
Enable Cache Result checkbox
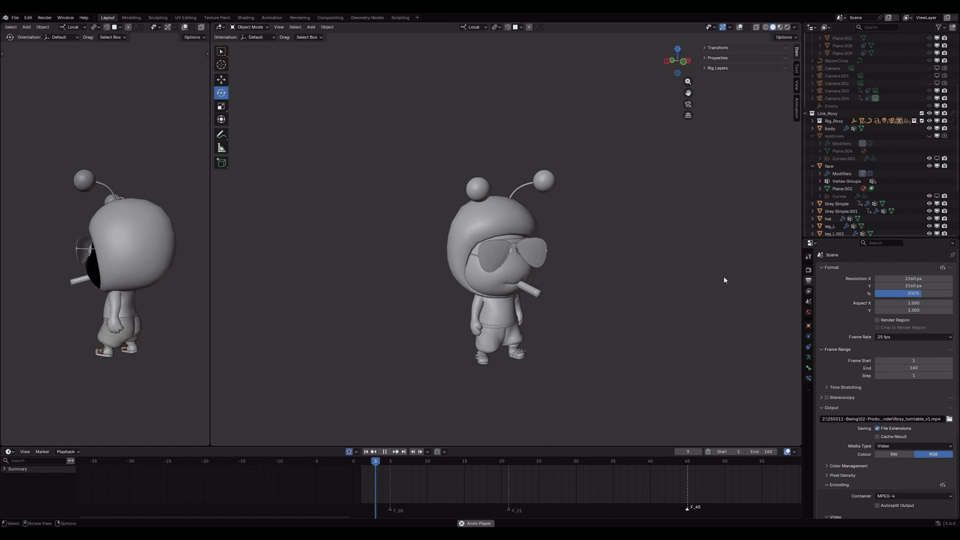pos(877,437)
